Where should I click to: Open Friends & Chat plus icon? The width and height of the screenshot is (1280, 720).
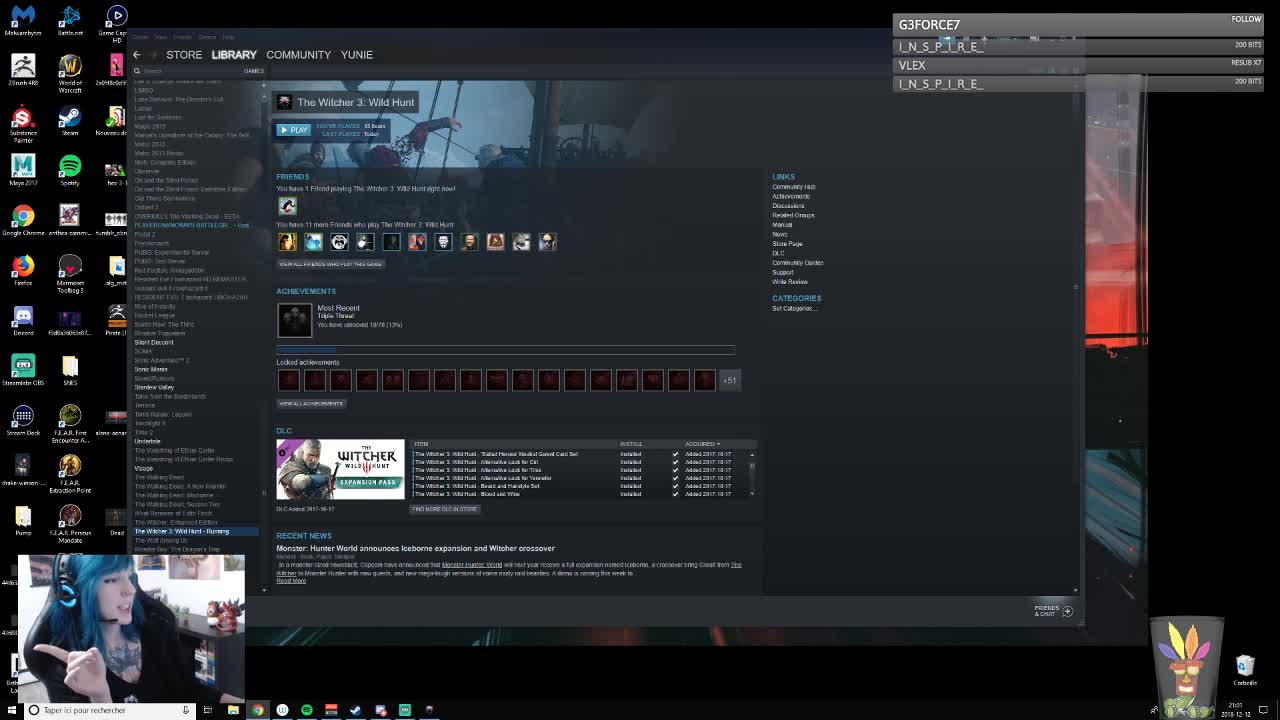1067,611
